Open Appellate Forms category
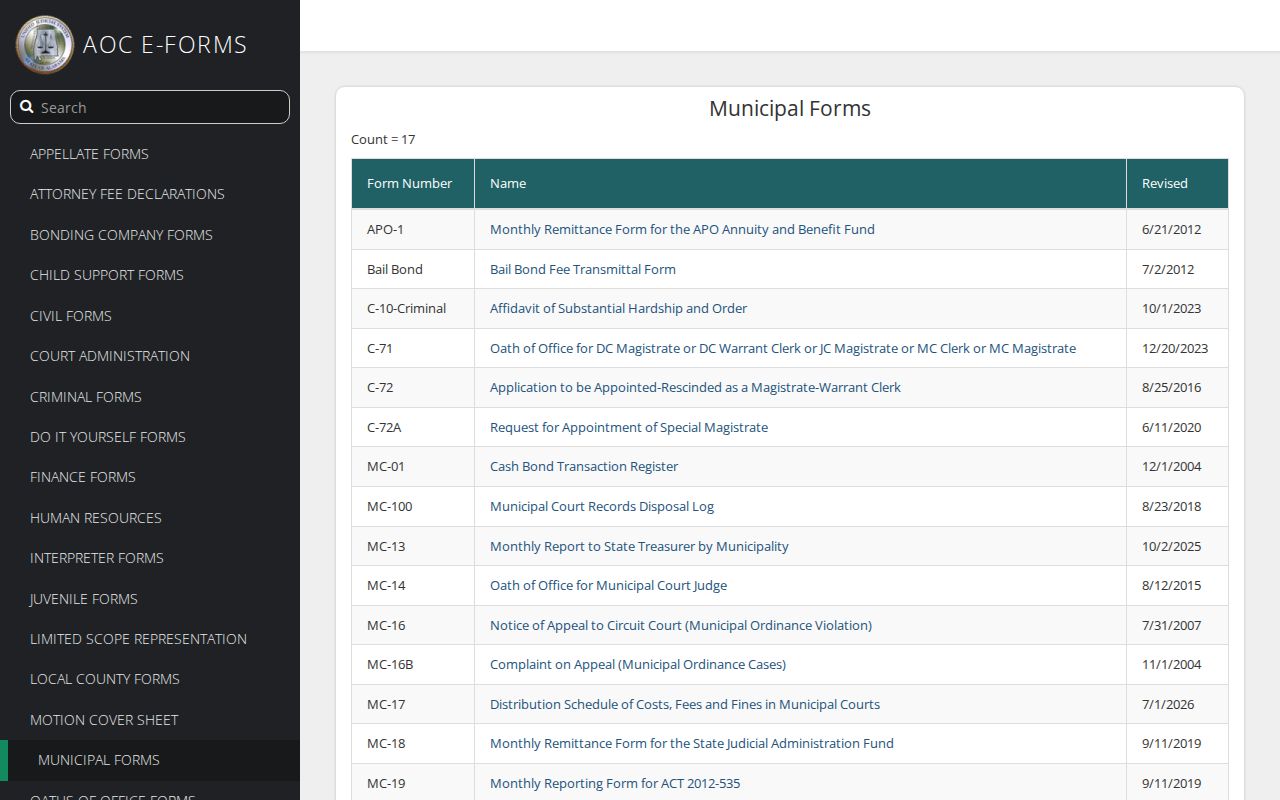 tap(89, 154)
